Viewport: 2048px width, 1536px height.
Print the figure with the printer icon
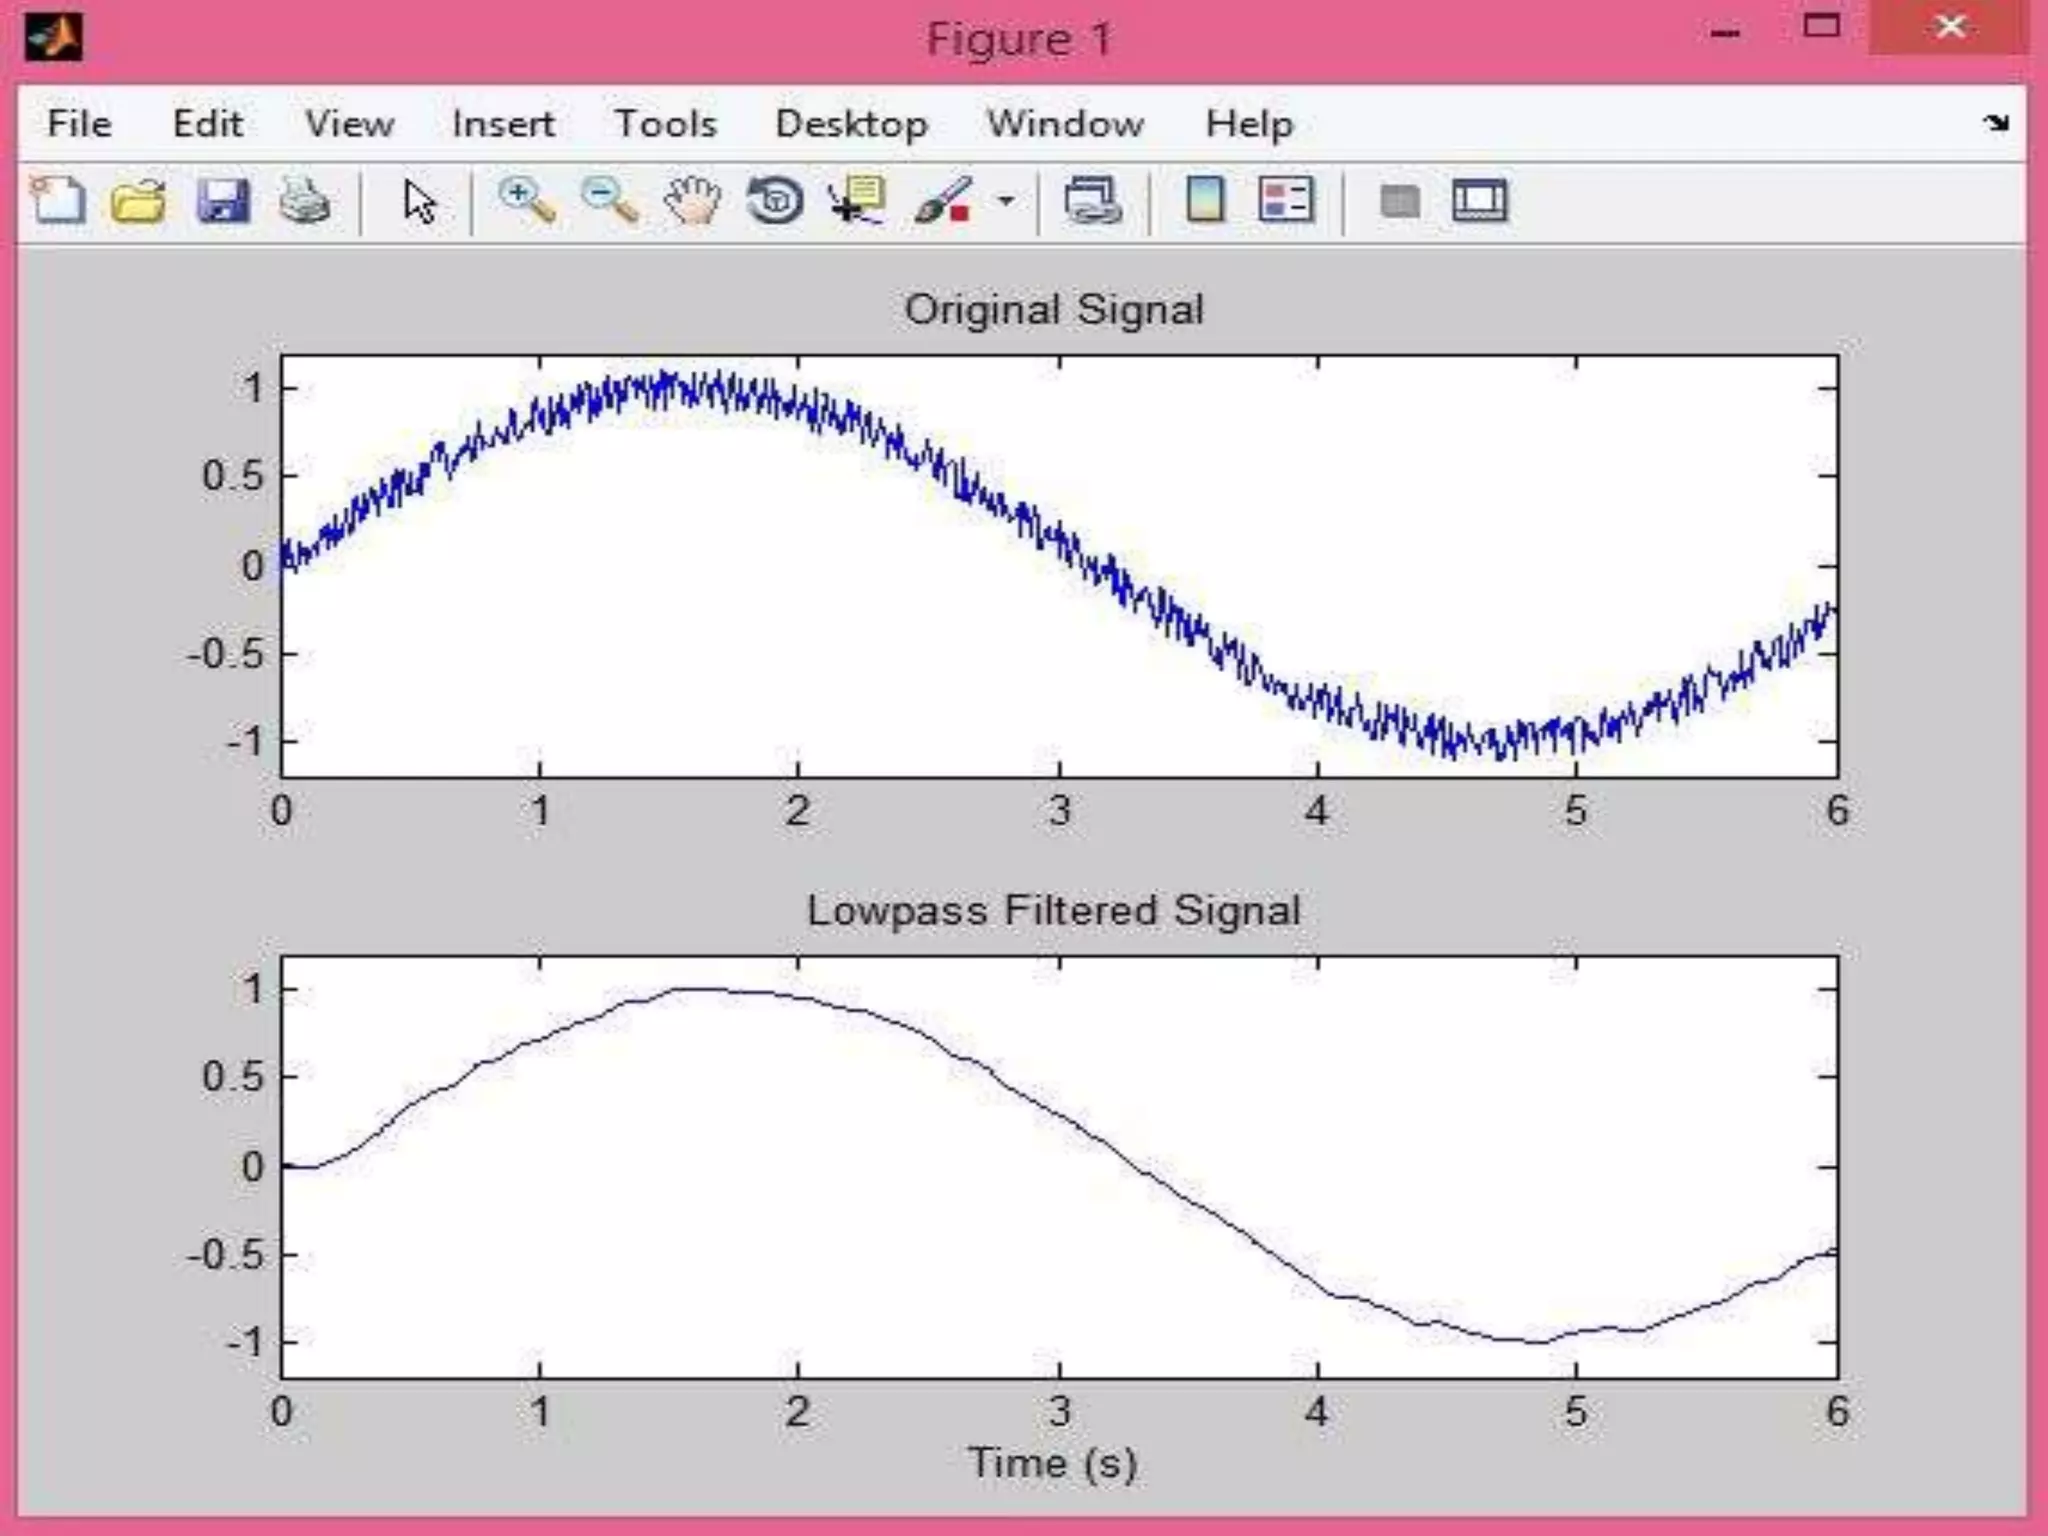point(304,200)
